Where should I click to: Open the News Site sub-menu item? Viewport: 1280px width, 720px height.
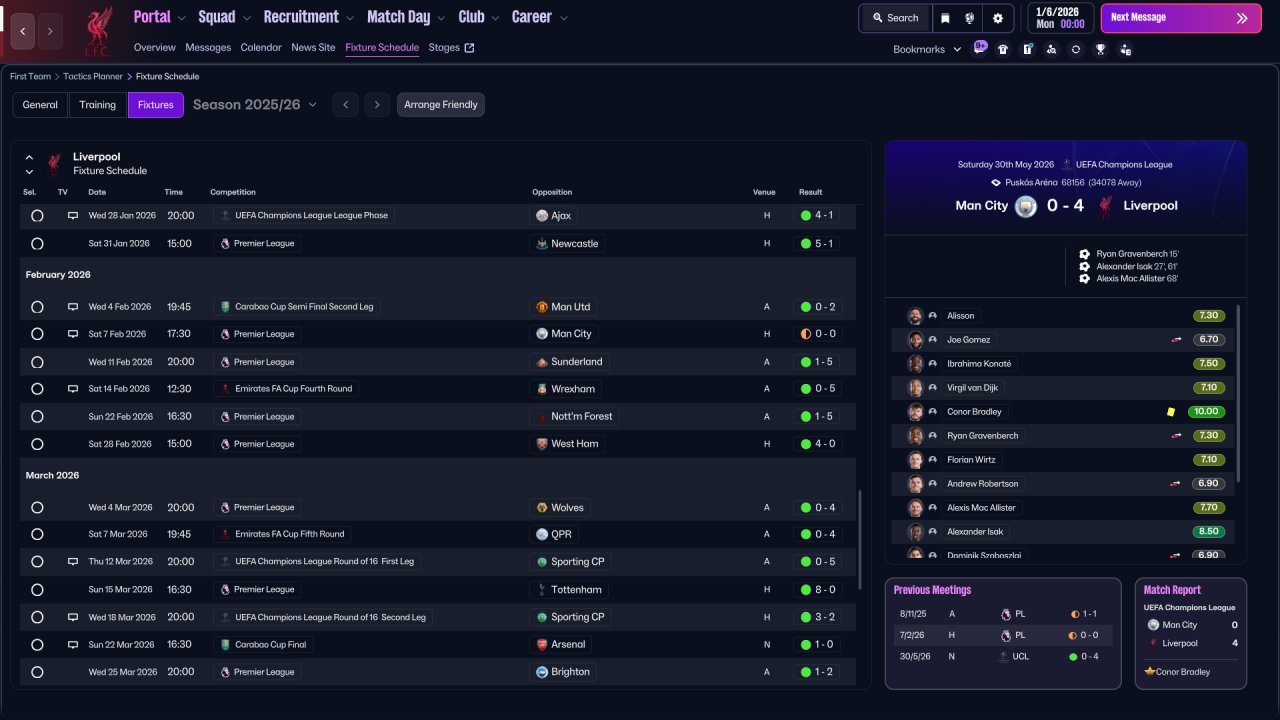pos(313,47)
